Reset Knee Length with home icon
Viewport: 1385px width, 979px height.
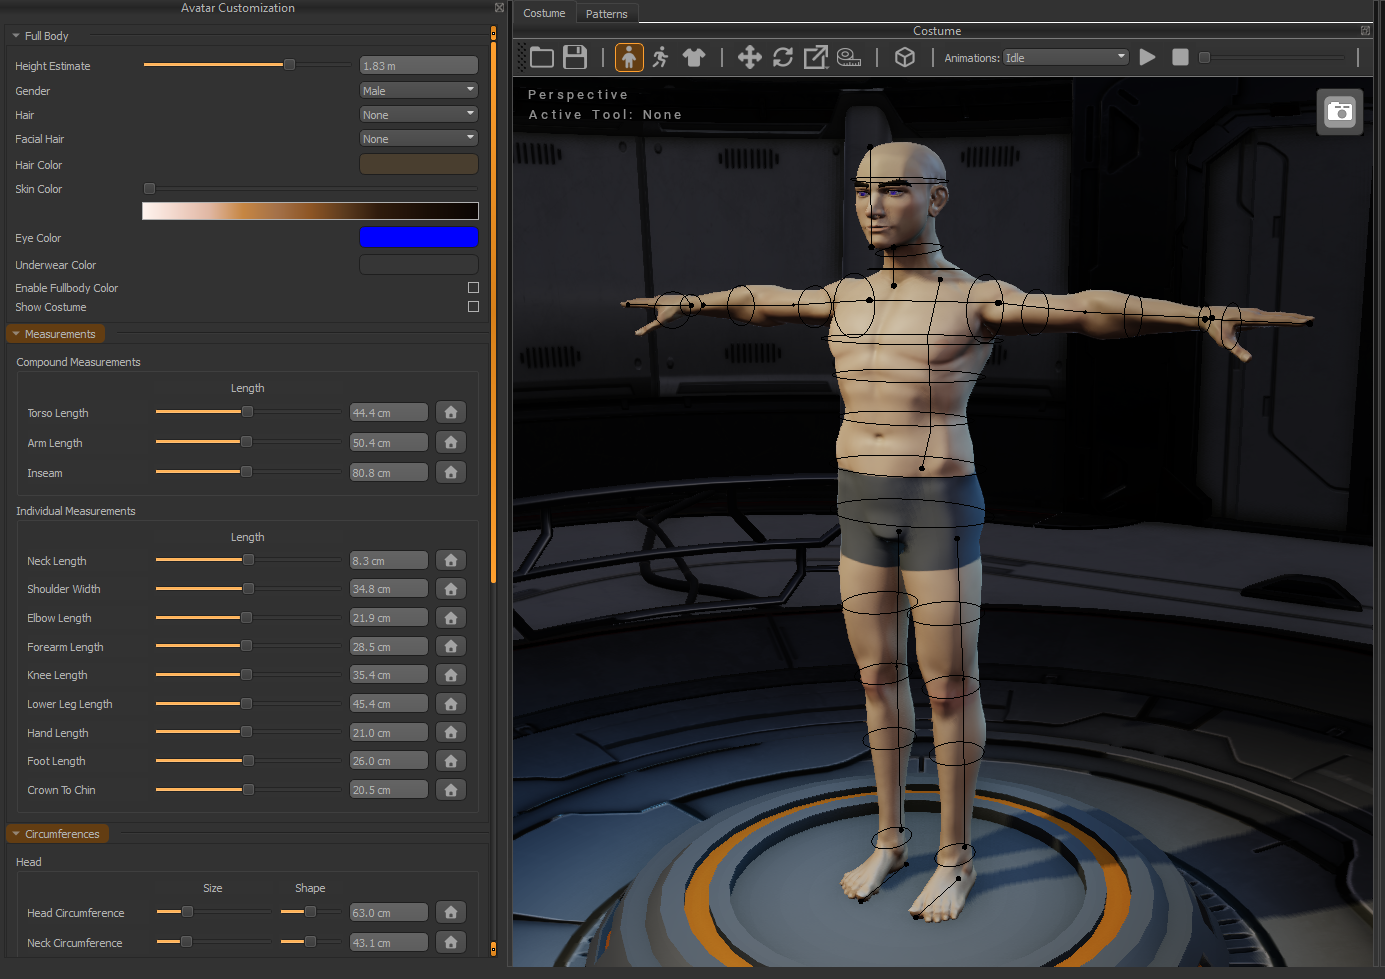(x=451, y=675)
